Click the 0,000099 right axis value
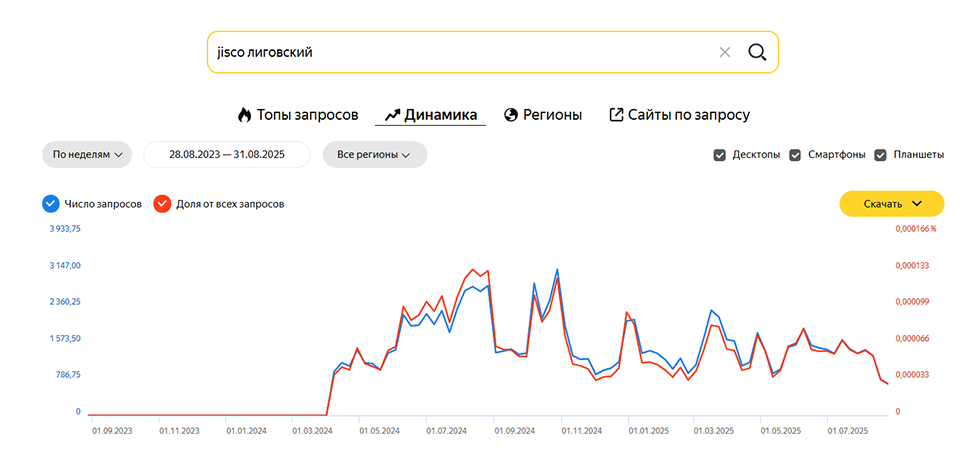960x457 pixels. (x=911, y=301)
